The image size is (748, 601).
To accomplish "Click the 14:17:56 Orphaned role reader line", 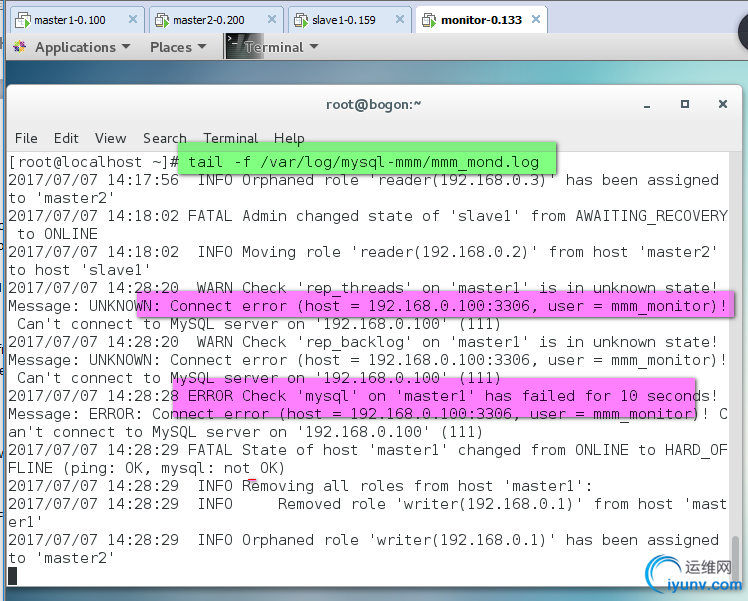I will click(364, 180).
